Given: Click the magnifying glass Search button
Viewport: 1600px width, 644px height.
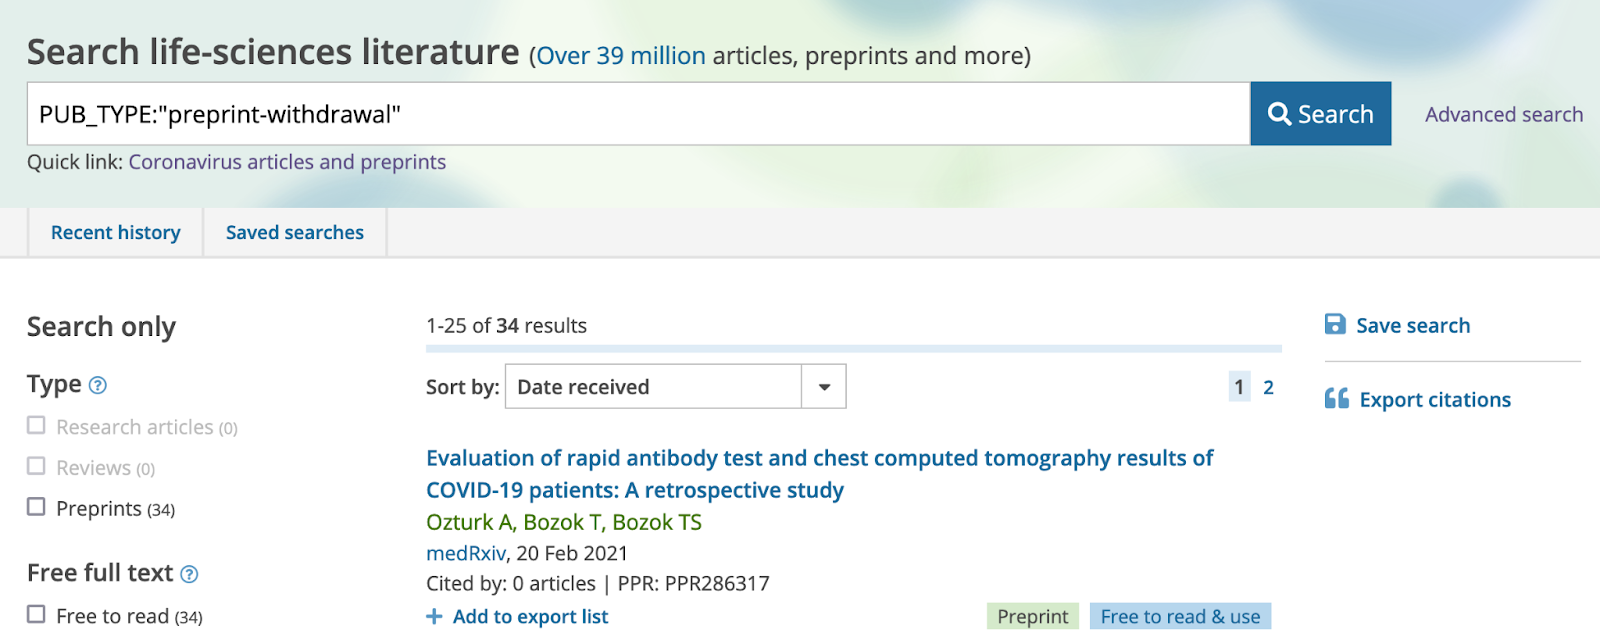Looking at the screenshot, I should pyautogui.click(x=1320, y=114).
